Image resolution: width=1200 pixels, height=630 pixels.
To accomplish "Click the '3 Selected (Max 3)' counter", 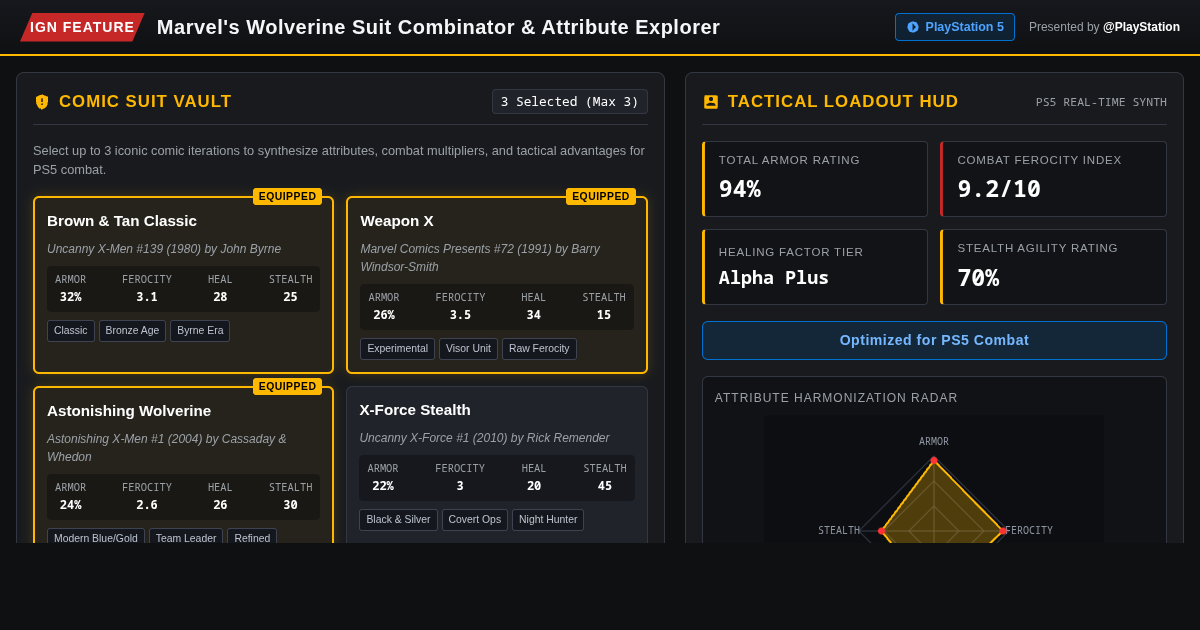I will (570, 102).
